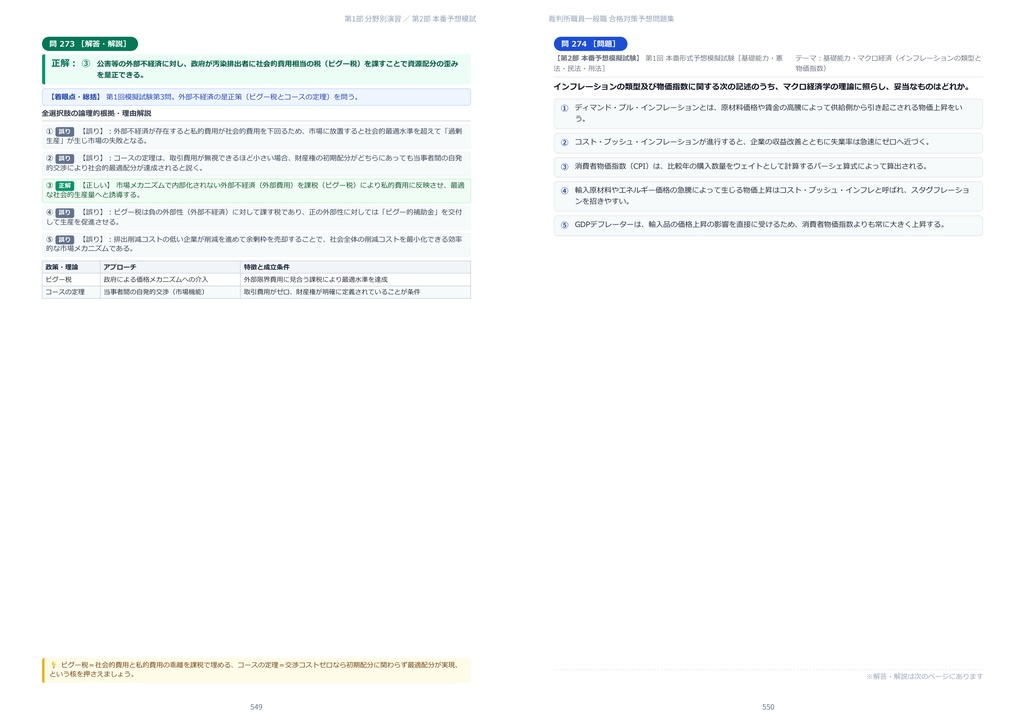Click the blue 問 274【問題】 badge
Viewport: 1024px width, 724px height.
[590, 44]
